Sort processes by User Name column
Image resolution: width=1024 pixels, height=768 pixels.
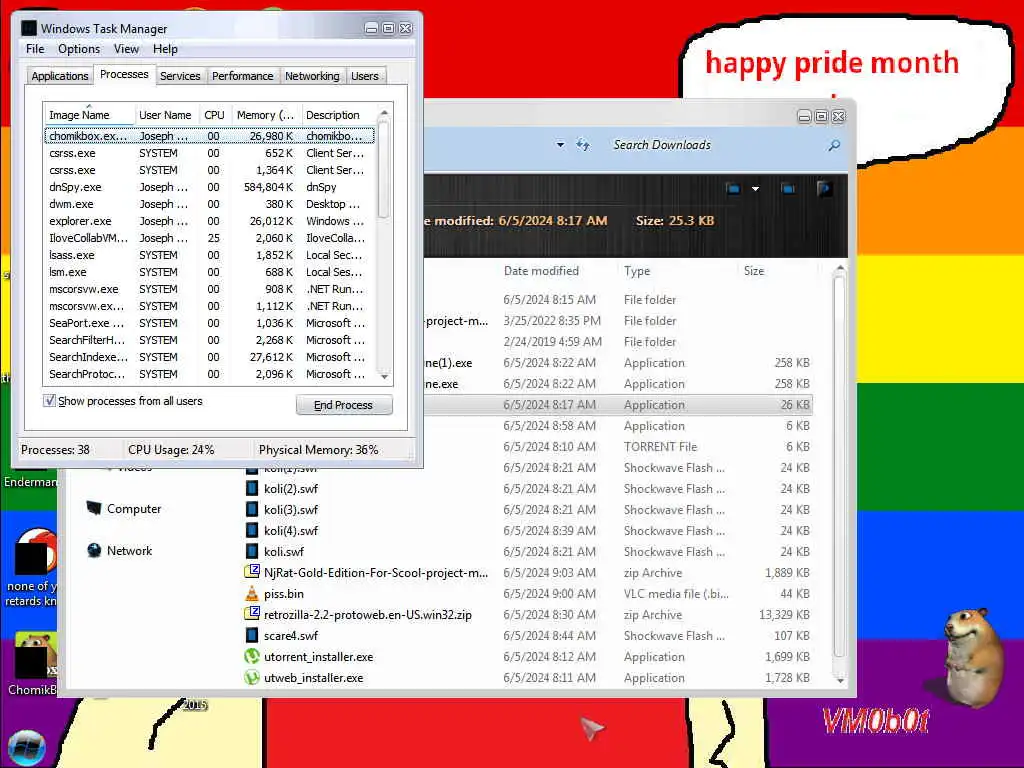[165, 115]
